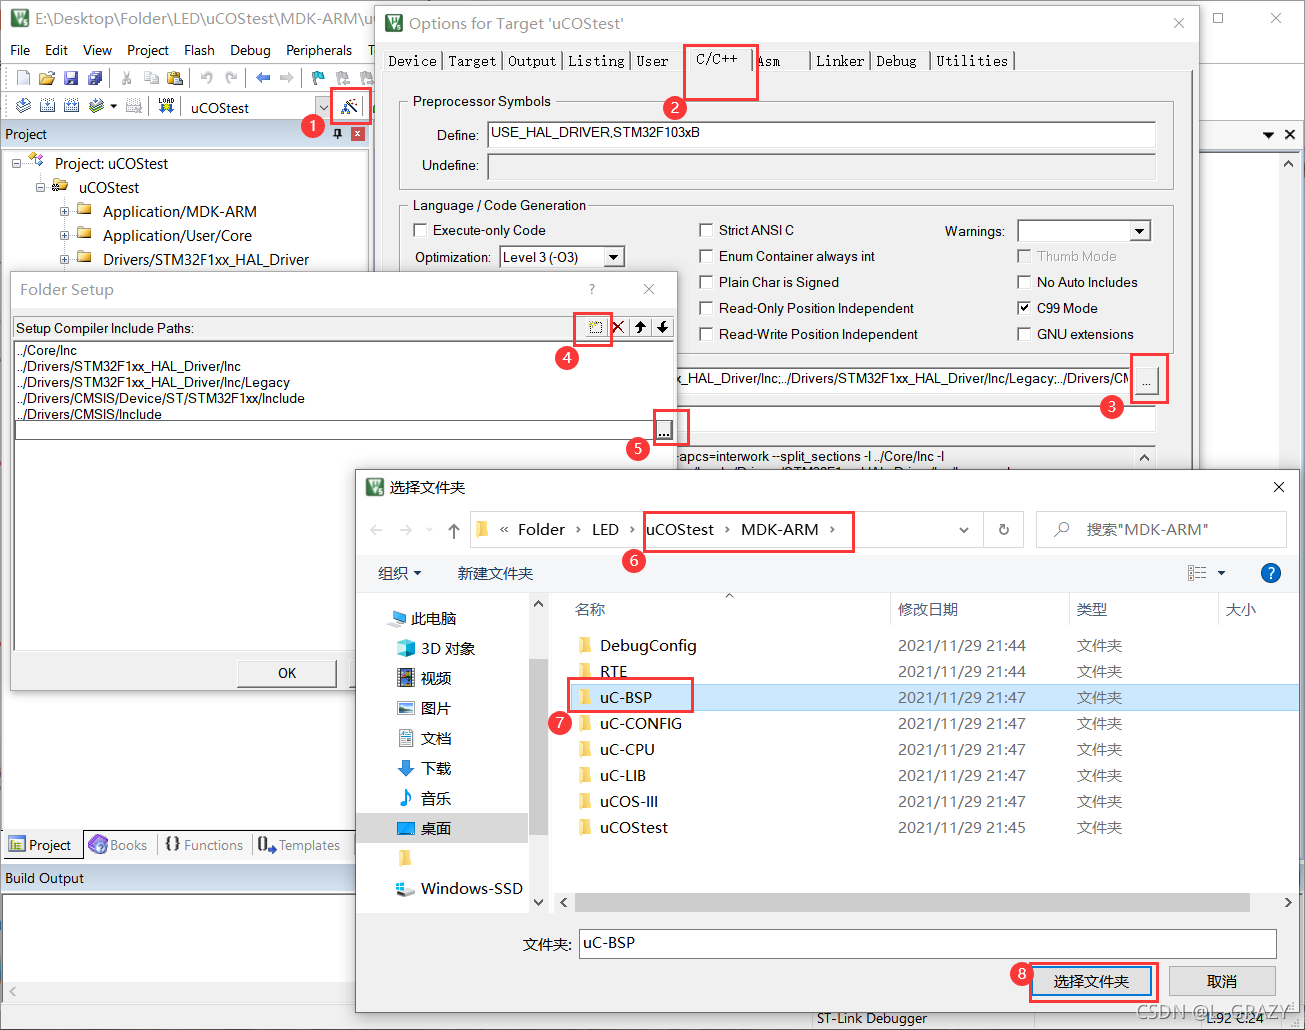Screen dimensions: 1305x1030
Task: Check Read-Write Position Independent
Action: [706, 334]
